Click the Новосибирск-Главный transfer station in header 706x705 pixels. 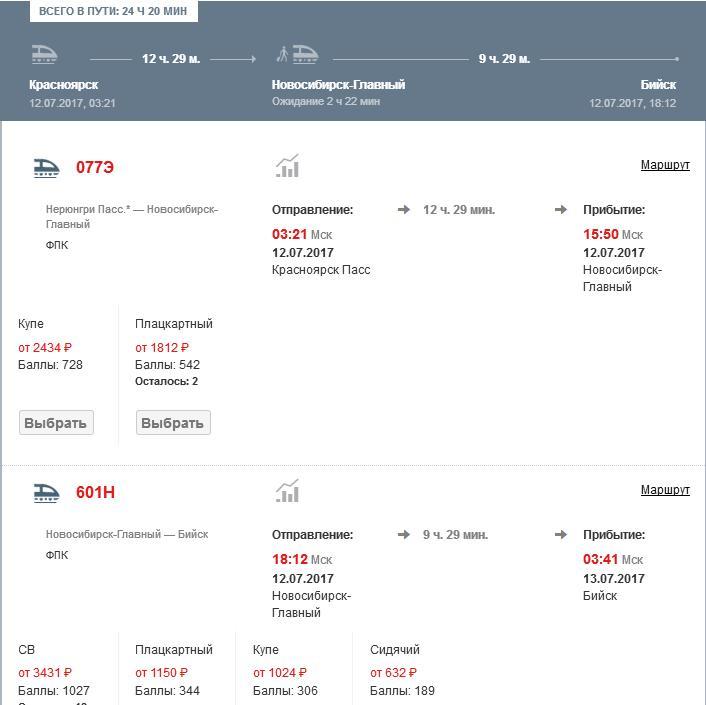pyautogui.click(x=338, y=85)
